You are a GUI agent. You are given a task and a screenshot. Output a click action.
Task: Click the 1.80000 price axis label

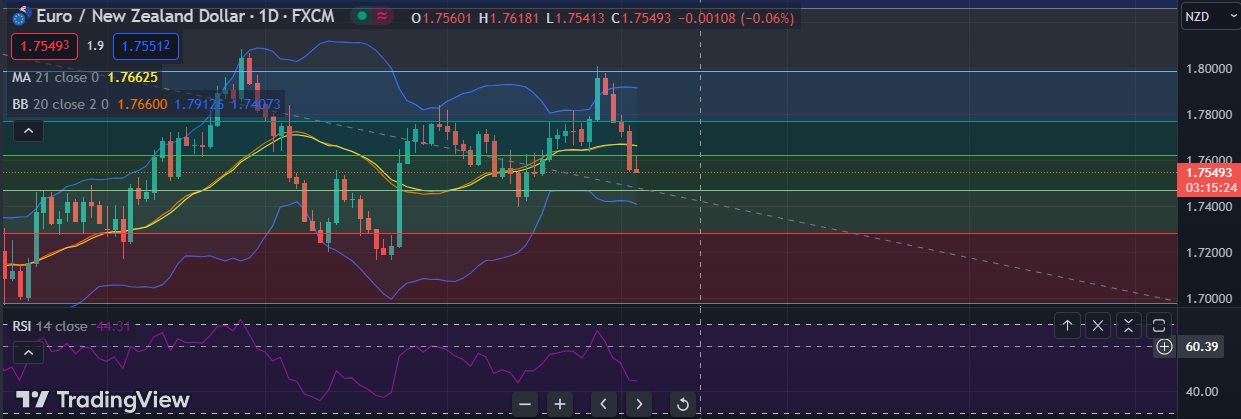click(1208, 68)
